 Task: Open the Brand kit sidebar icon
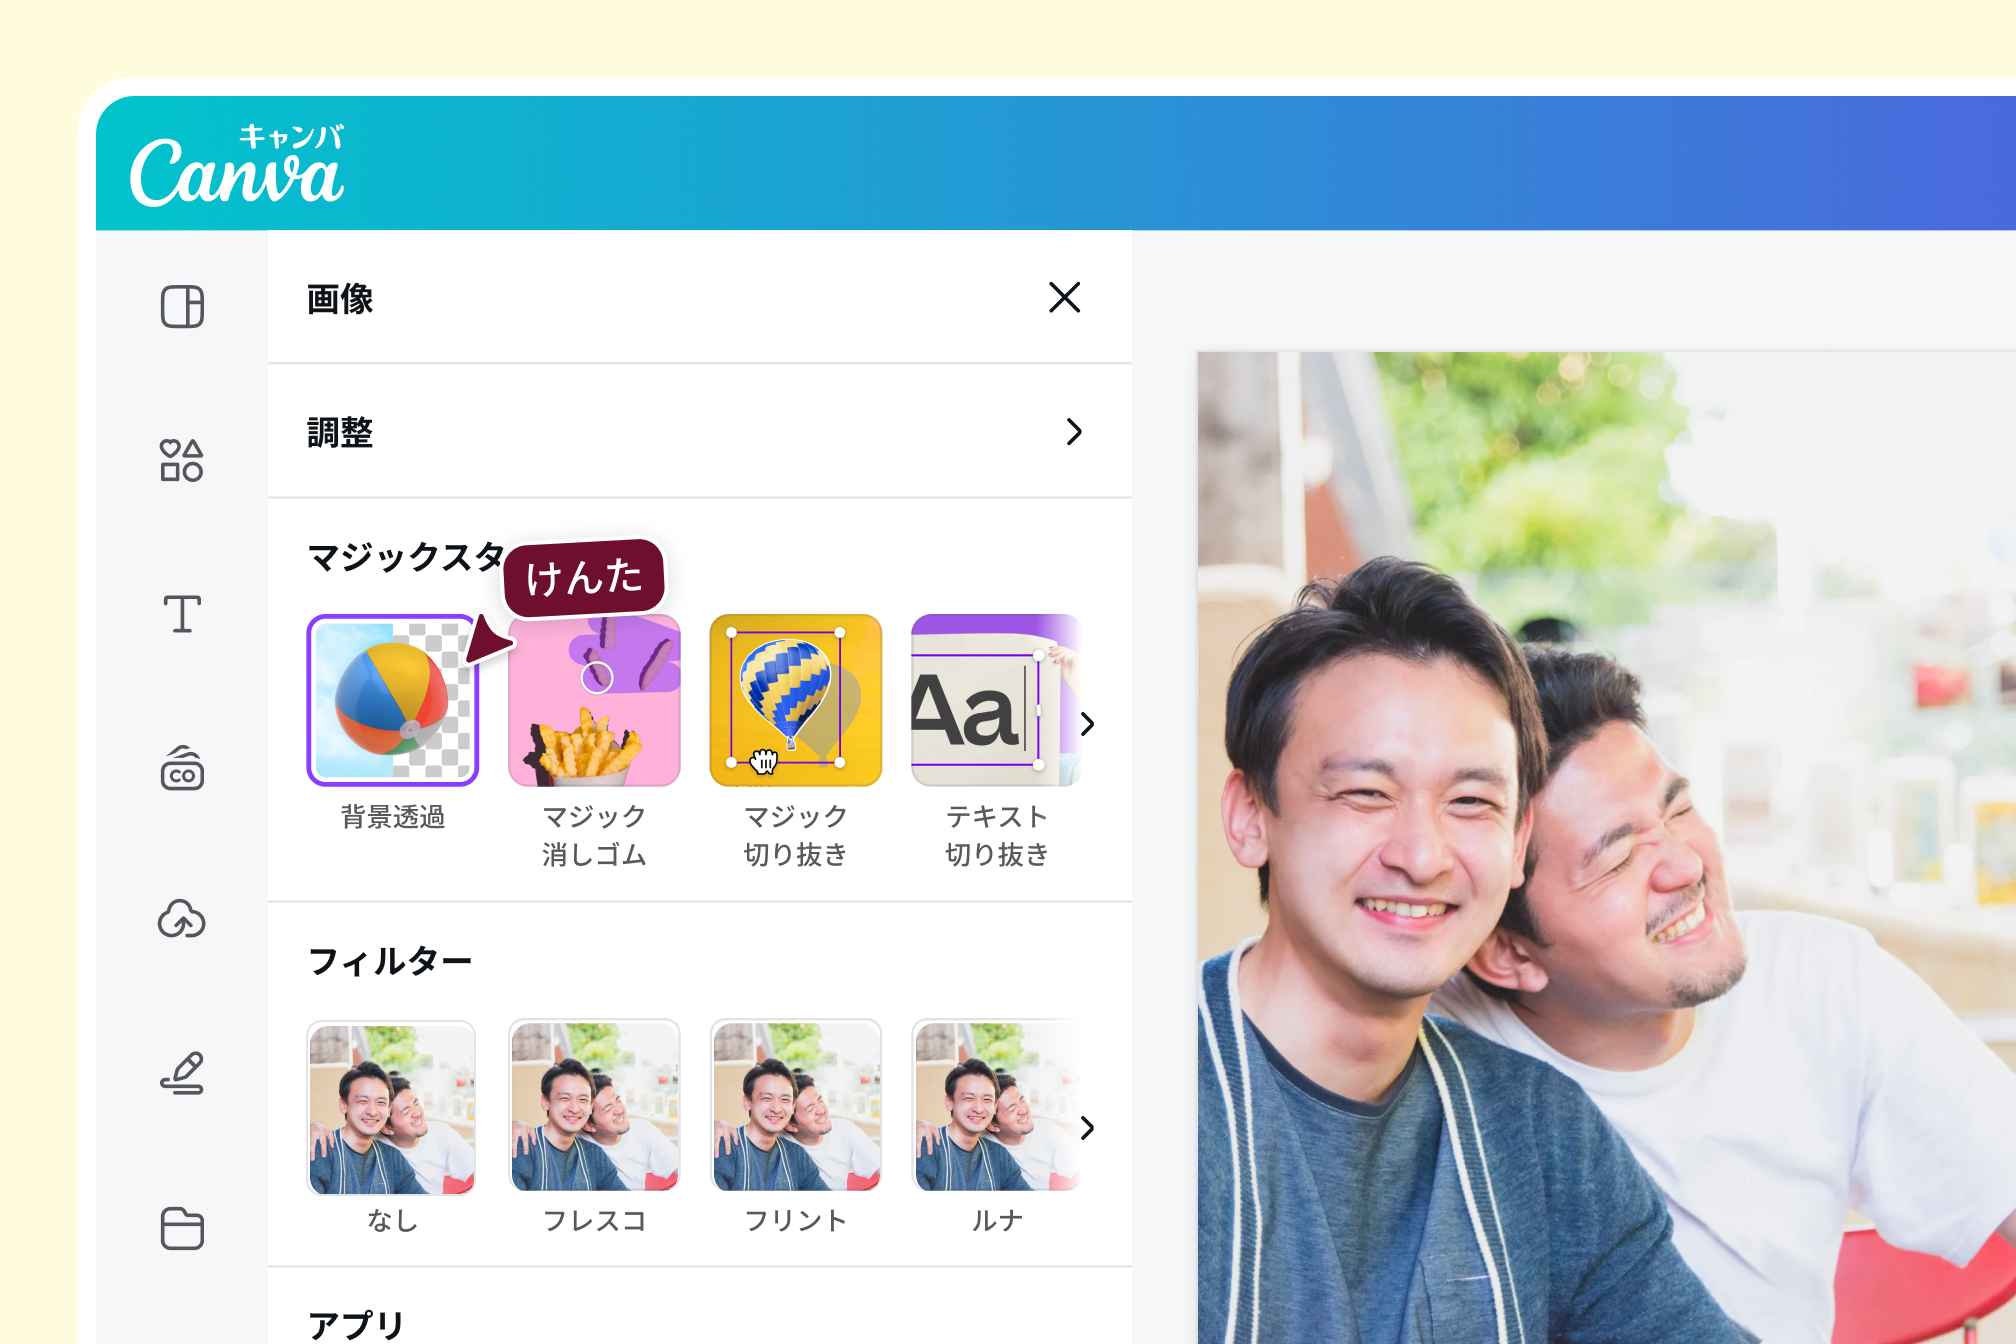182,768
